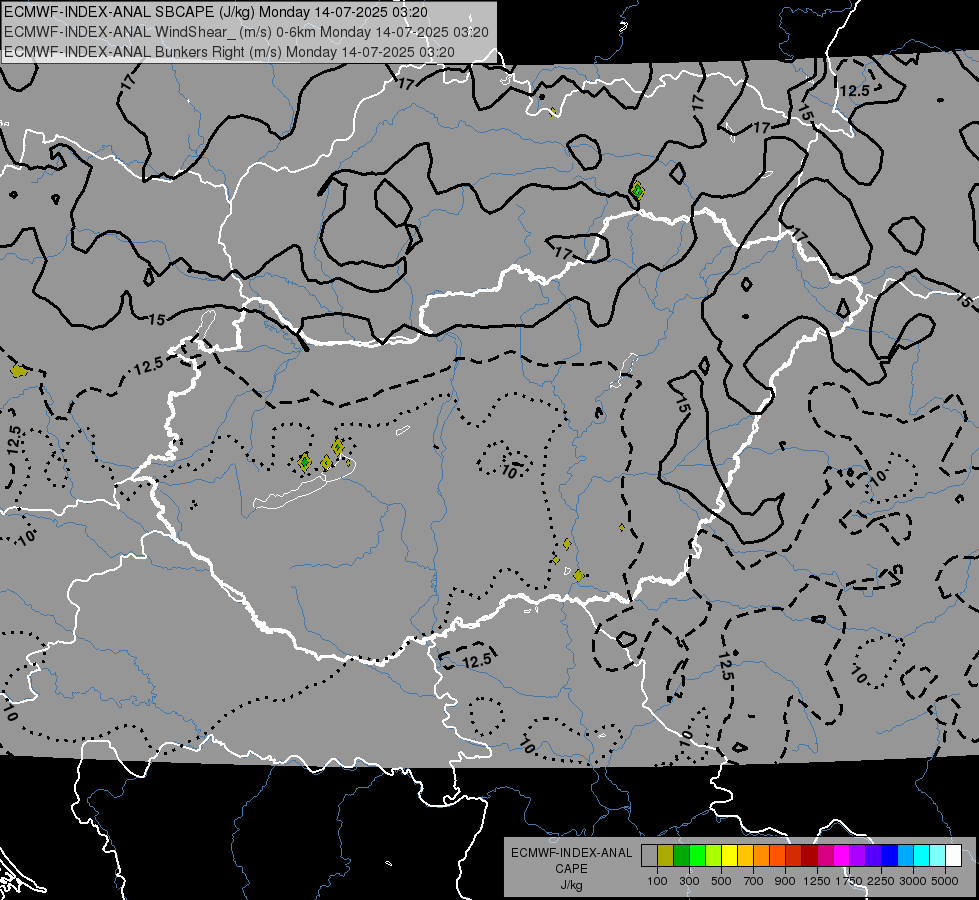Click the 3000 value on legend scale
The image size is (979, 900).
pos(913,881)
